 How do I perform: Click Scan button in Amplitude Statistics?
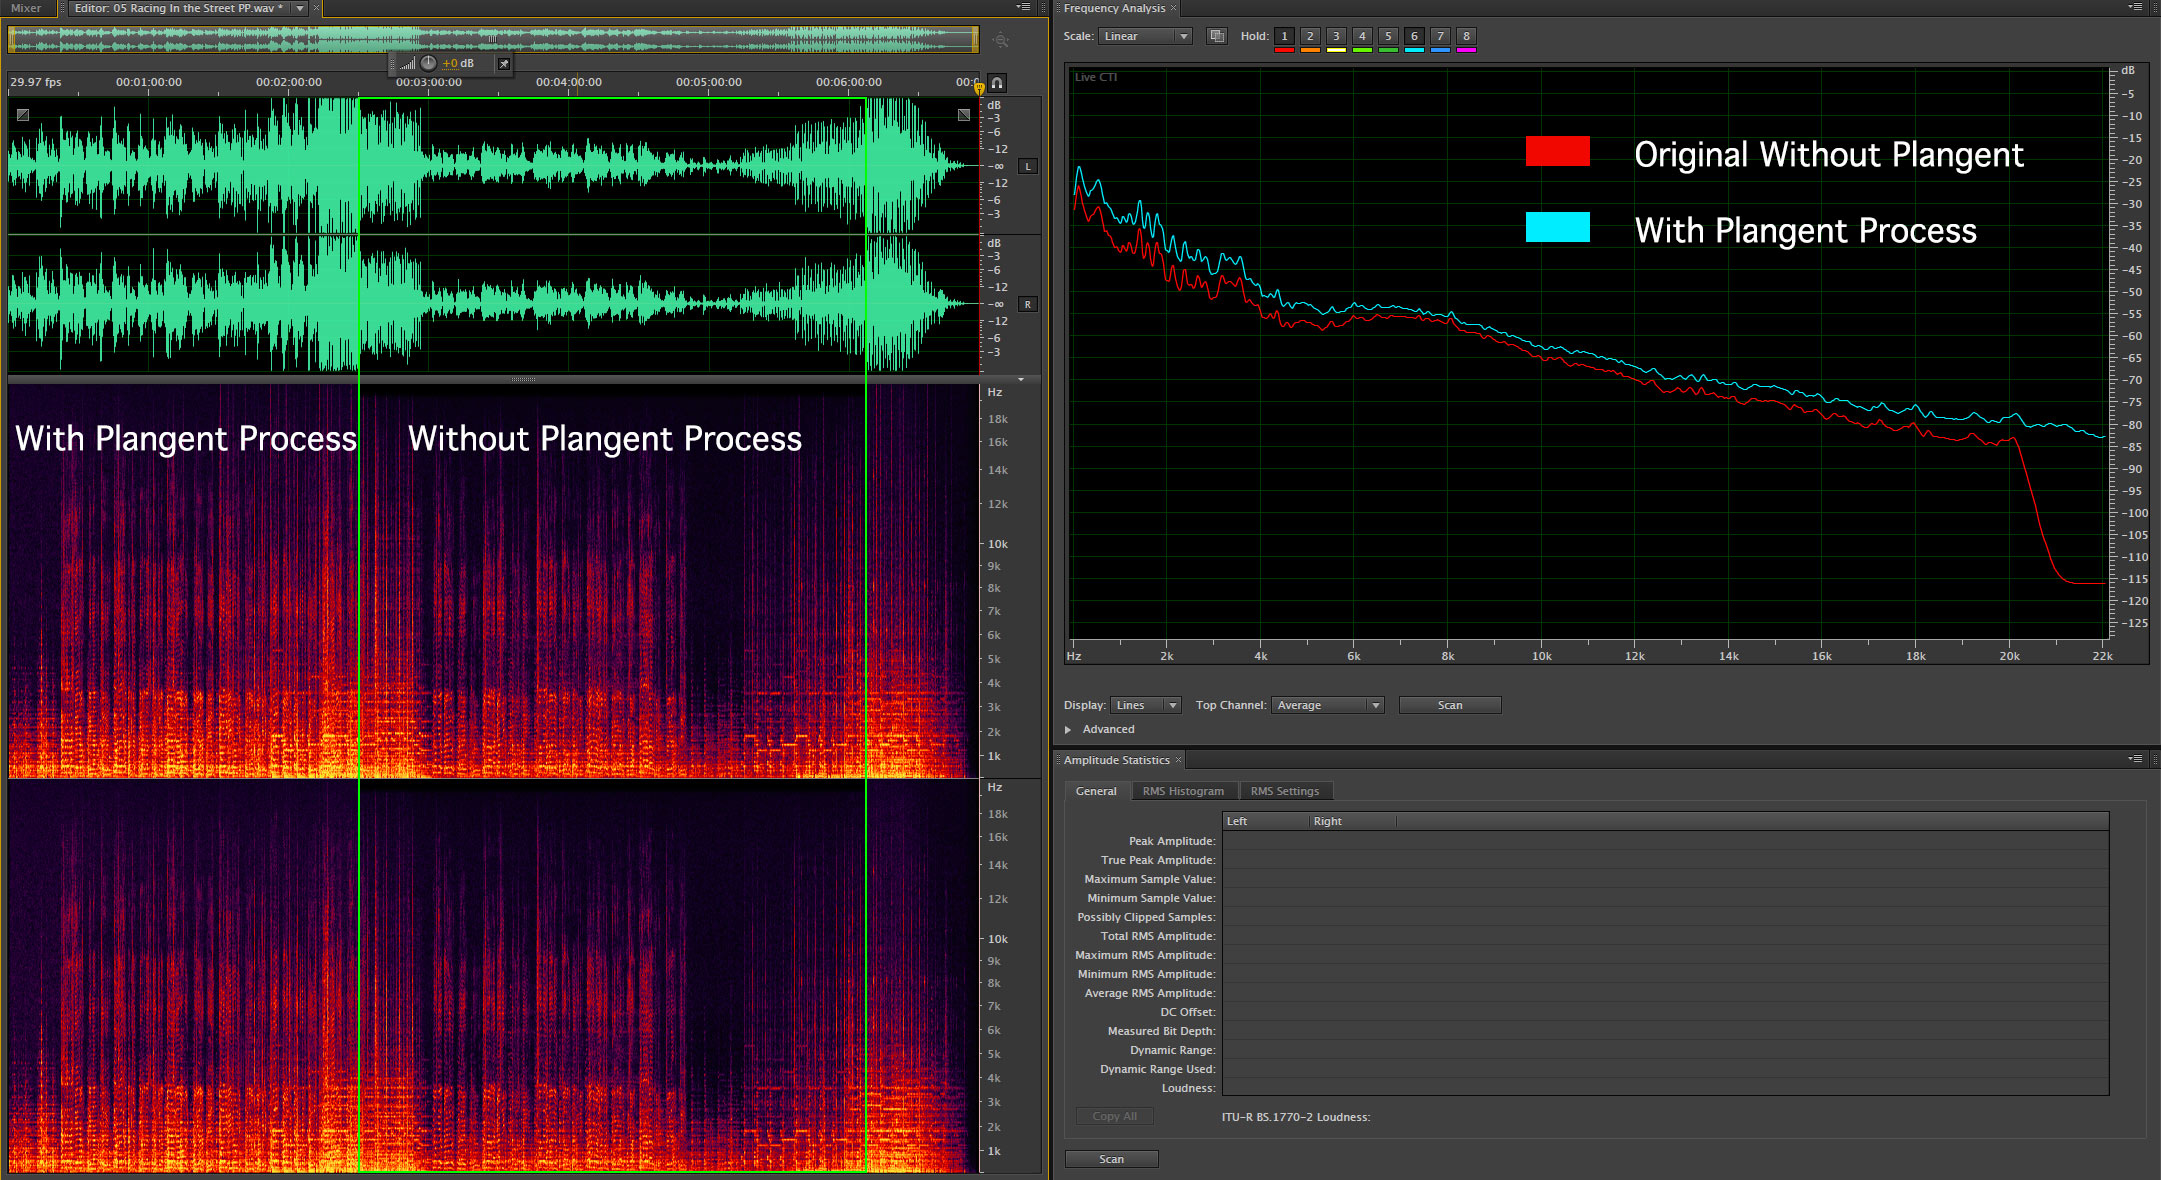[x=1111, y=1159]
